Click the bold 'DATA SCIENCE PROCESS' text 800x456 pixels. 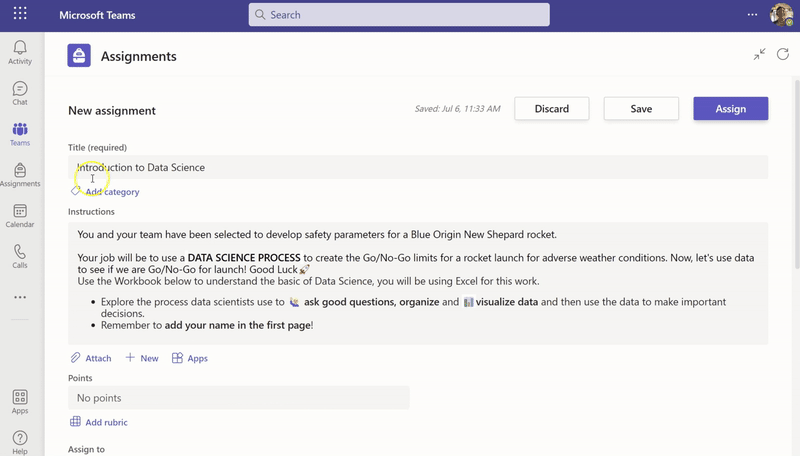(x=244, y=258)
